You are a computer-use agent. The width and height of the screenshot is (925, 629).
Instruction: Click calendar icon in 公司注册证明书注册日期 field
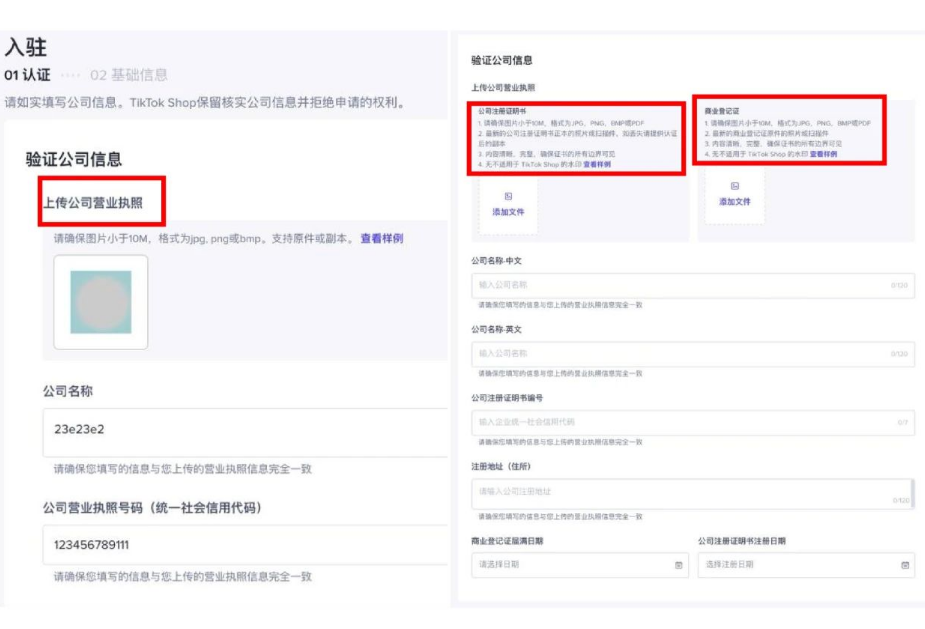[x=906, y=565]
